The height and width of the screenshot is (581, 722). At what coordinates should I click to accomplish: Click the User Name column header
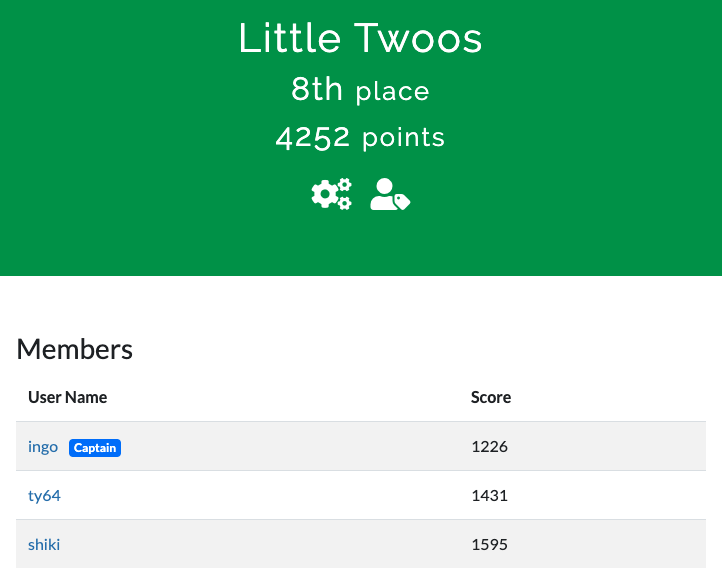click(x=67, y=397)
